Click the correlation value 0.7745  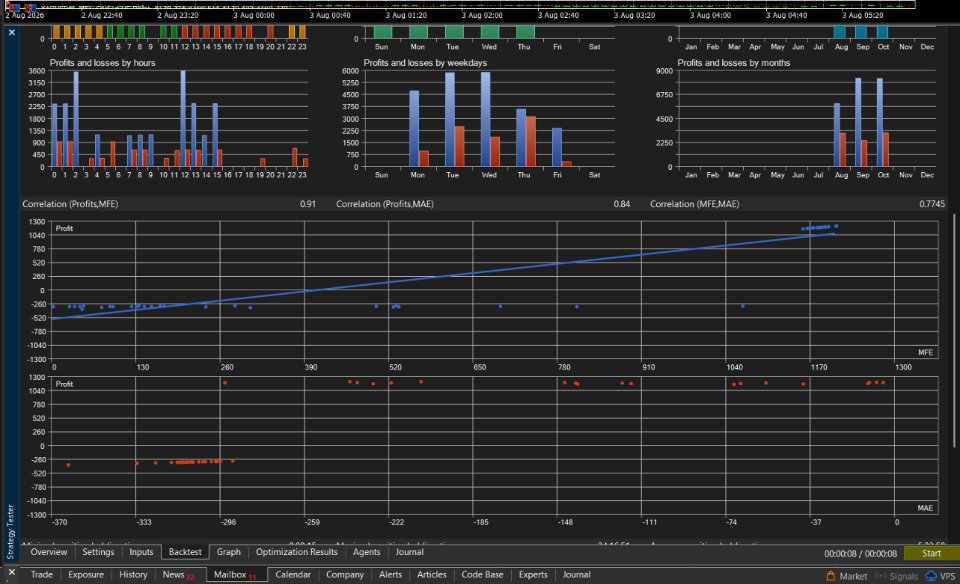pyautogui.click(x=932, y=204)
